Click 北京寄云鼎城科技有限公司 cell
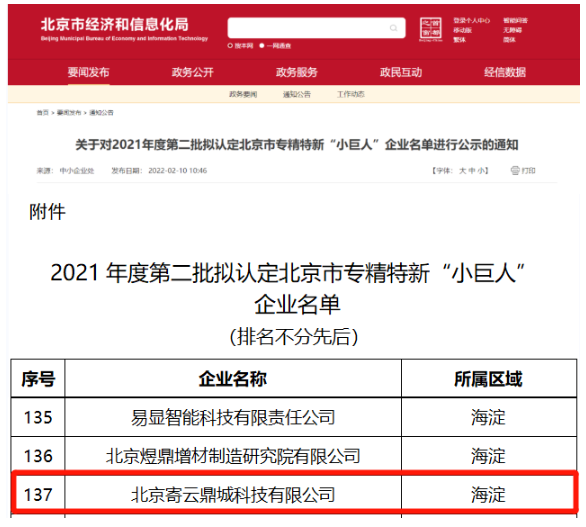 (x=233, y=495)
